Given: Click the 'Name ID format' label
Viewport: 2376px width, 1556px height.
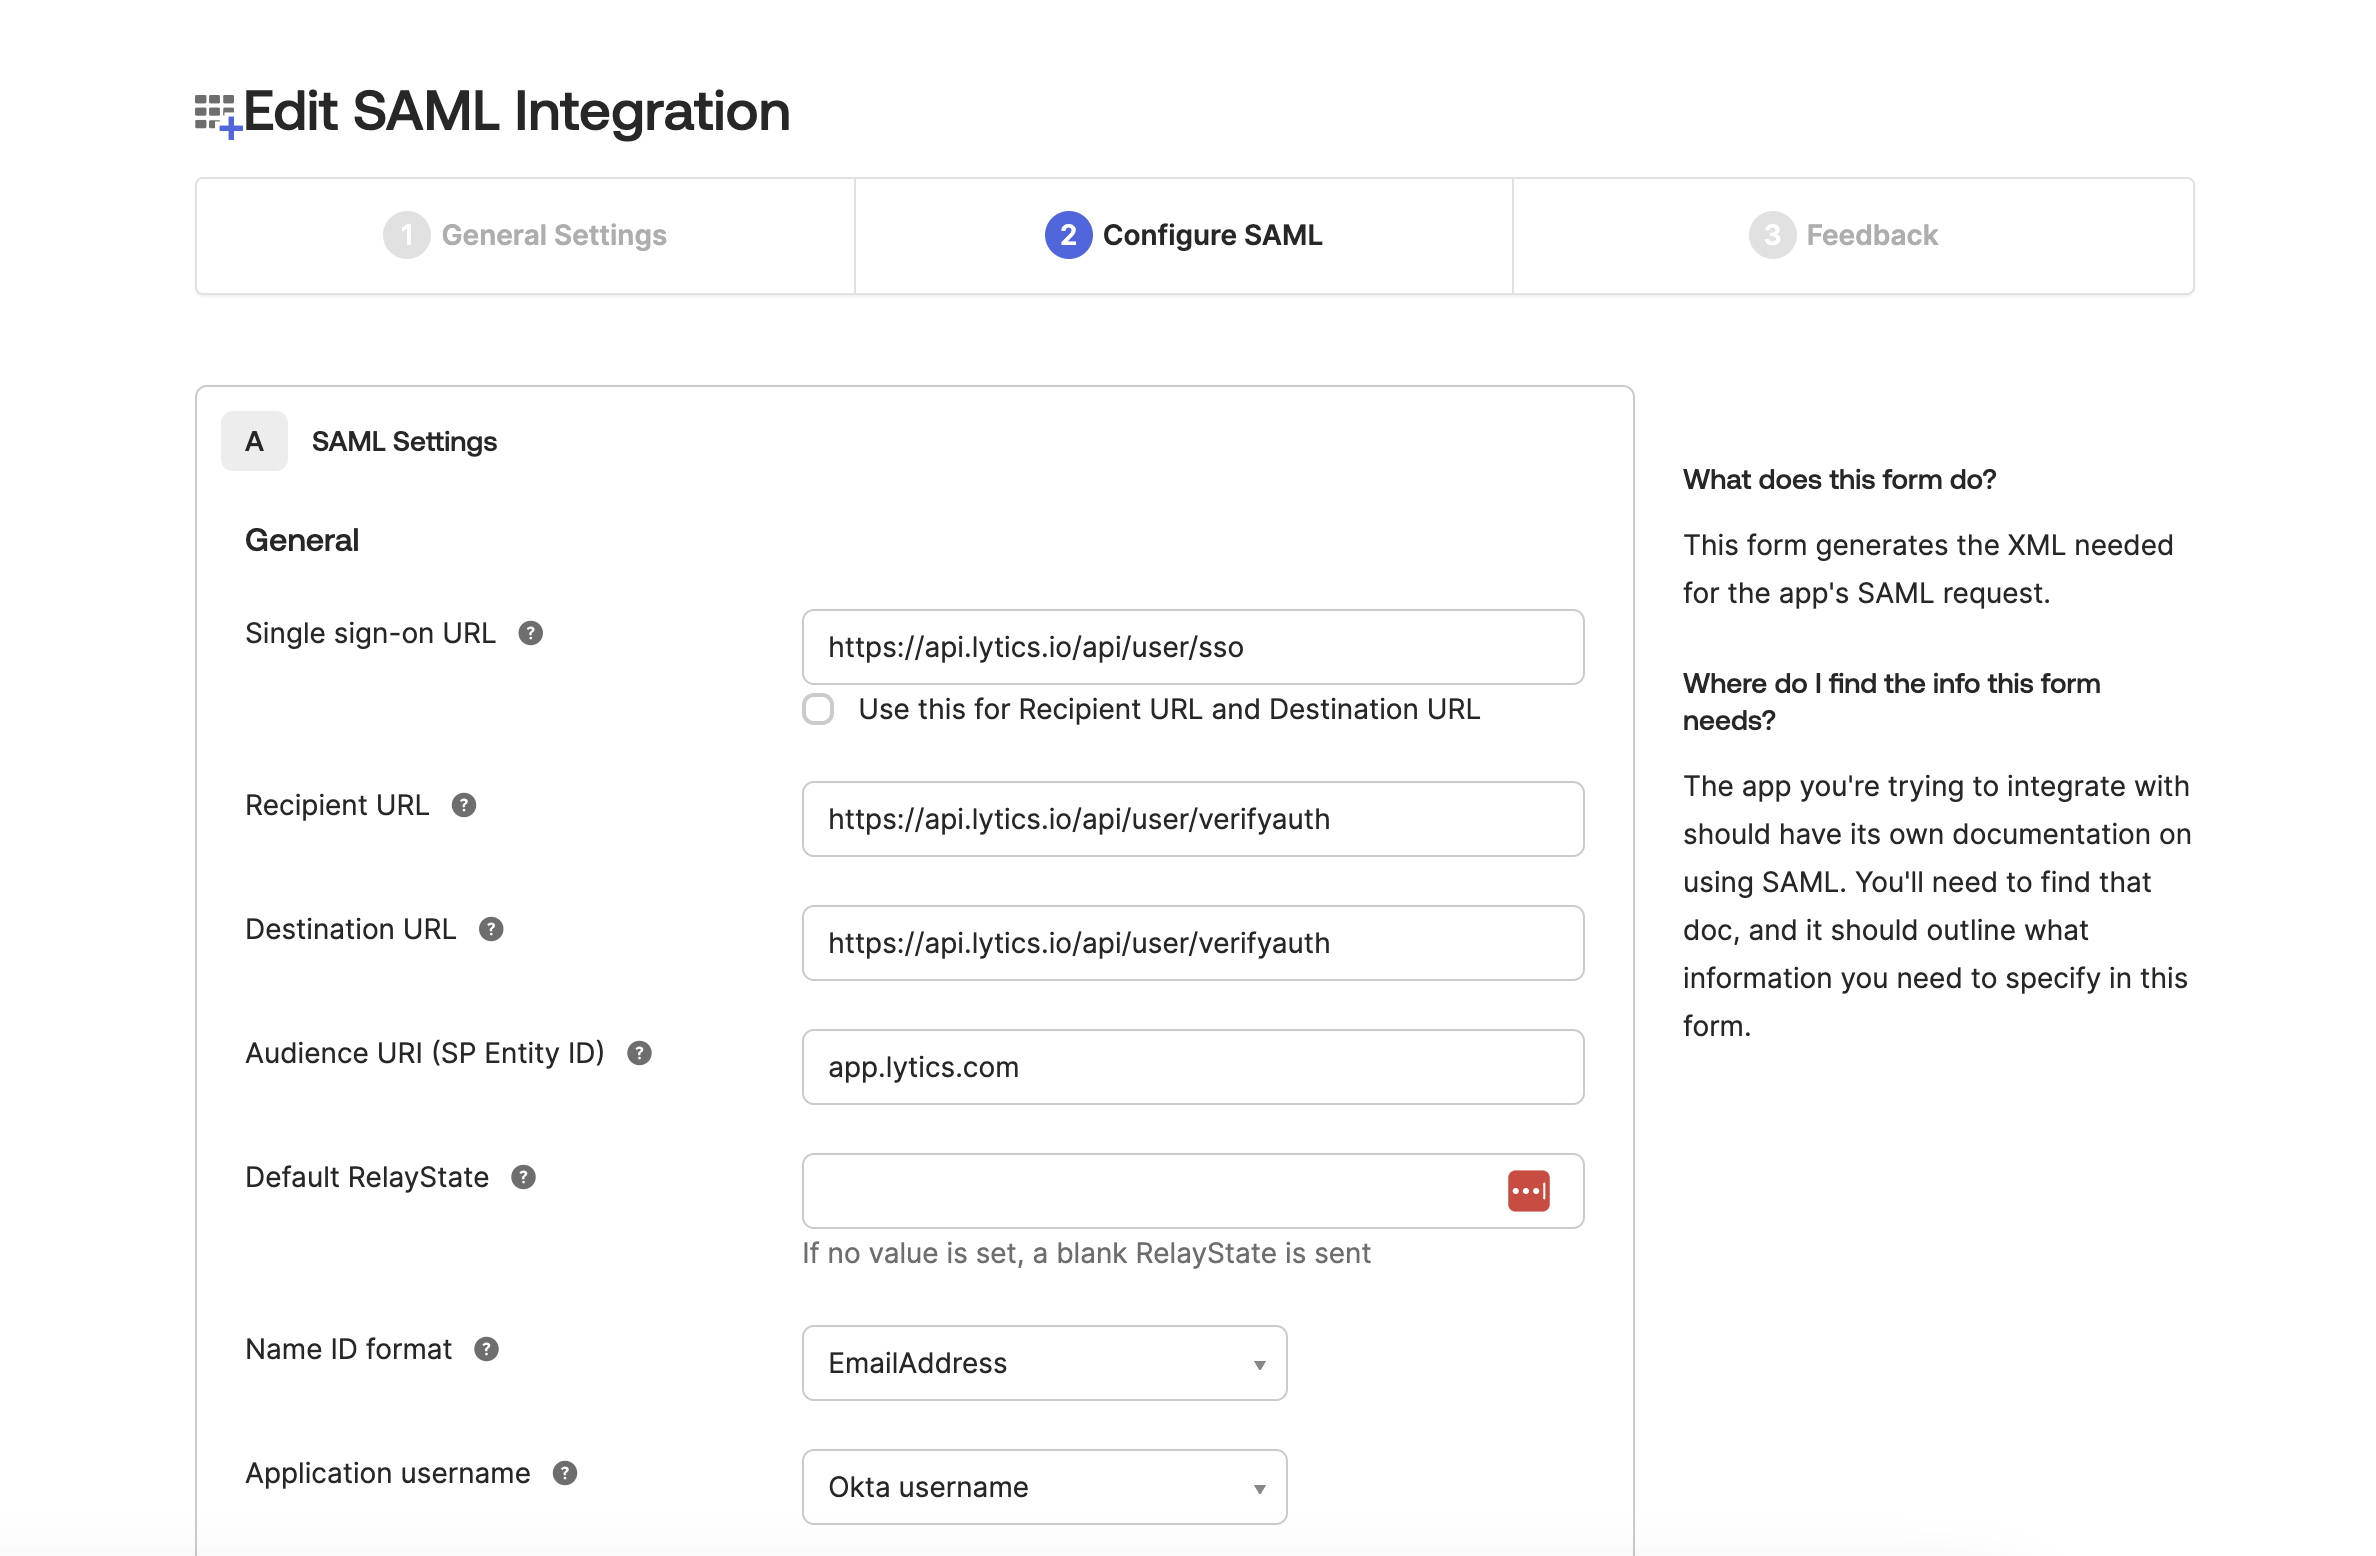Looking at the screenshot, I should point(348,1349).
